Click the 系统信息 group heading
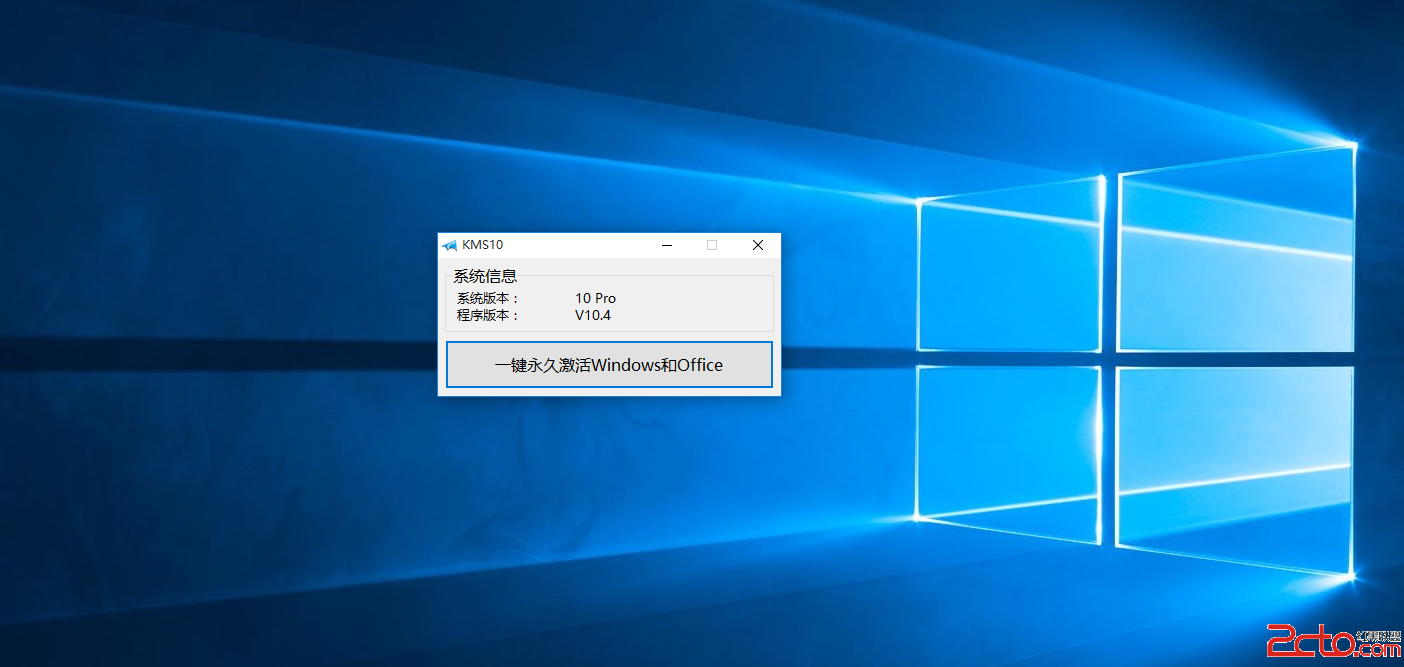The image size is (1404, 667). tap(485, 277)
